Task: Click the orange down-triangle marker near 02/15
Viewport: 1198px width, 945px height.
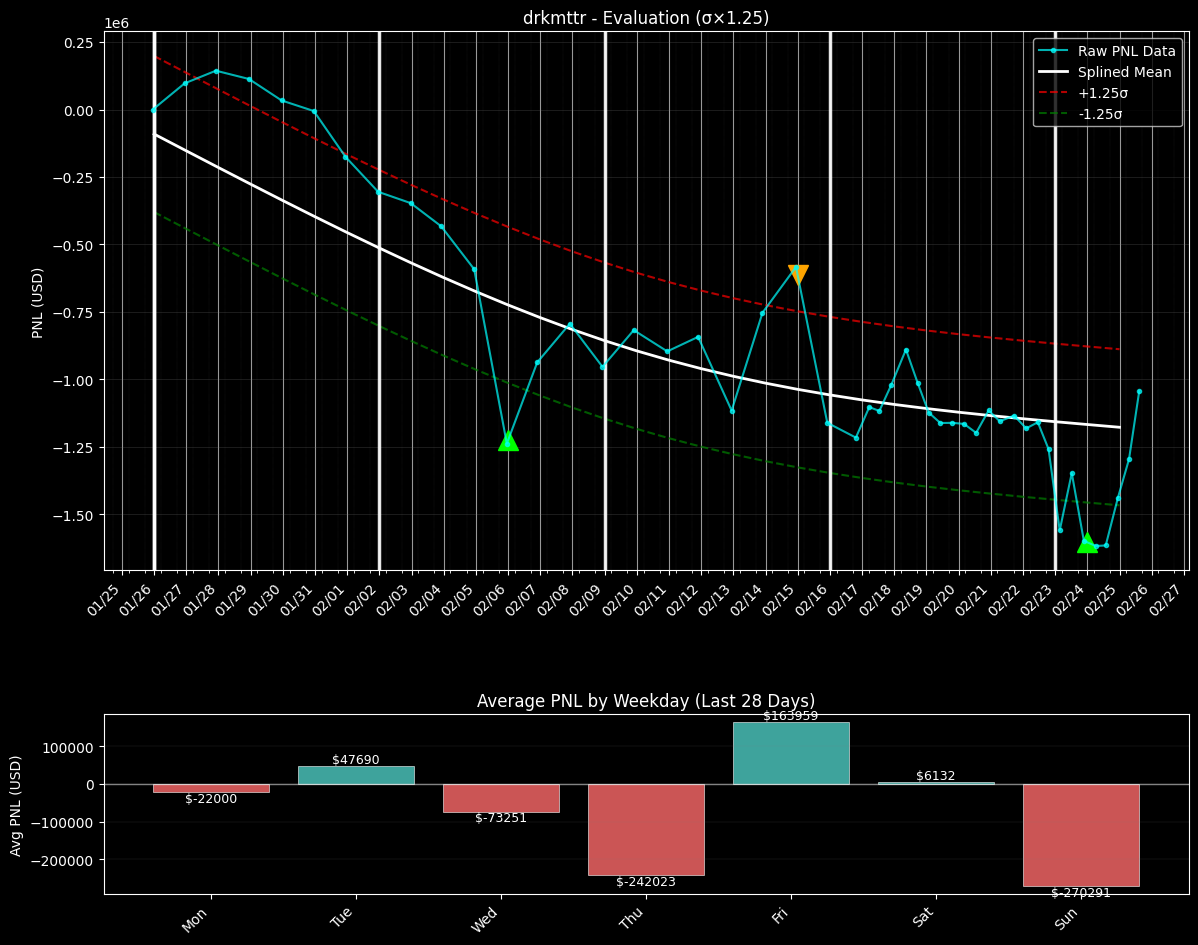Action: pyautogui.click(x=798, y=271)
